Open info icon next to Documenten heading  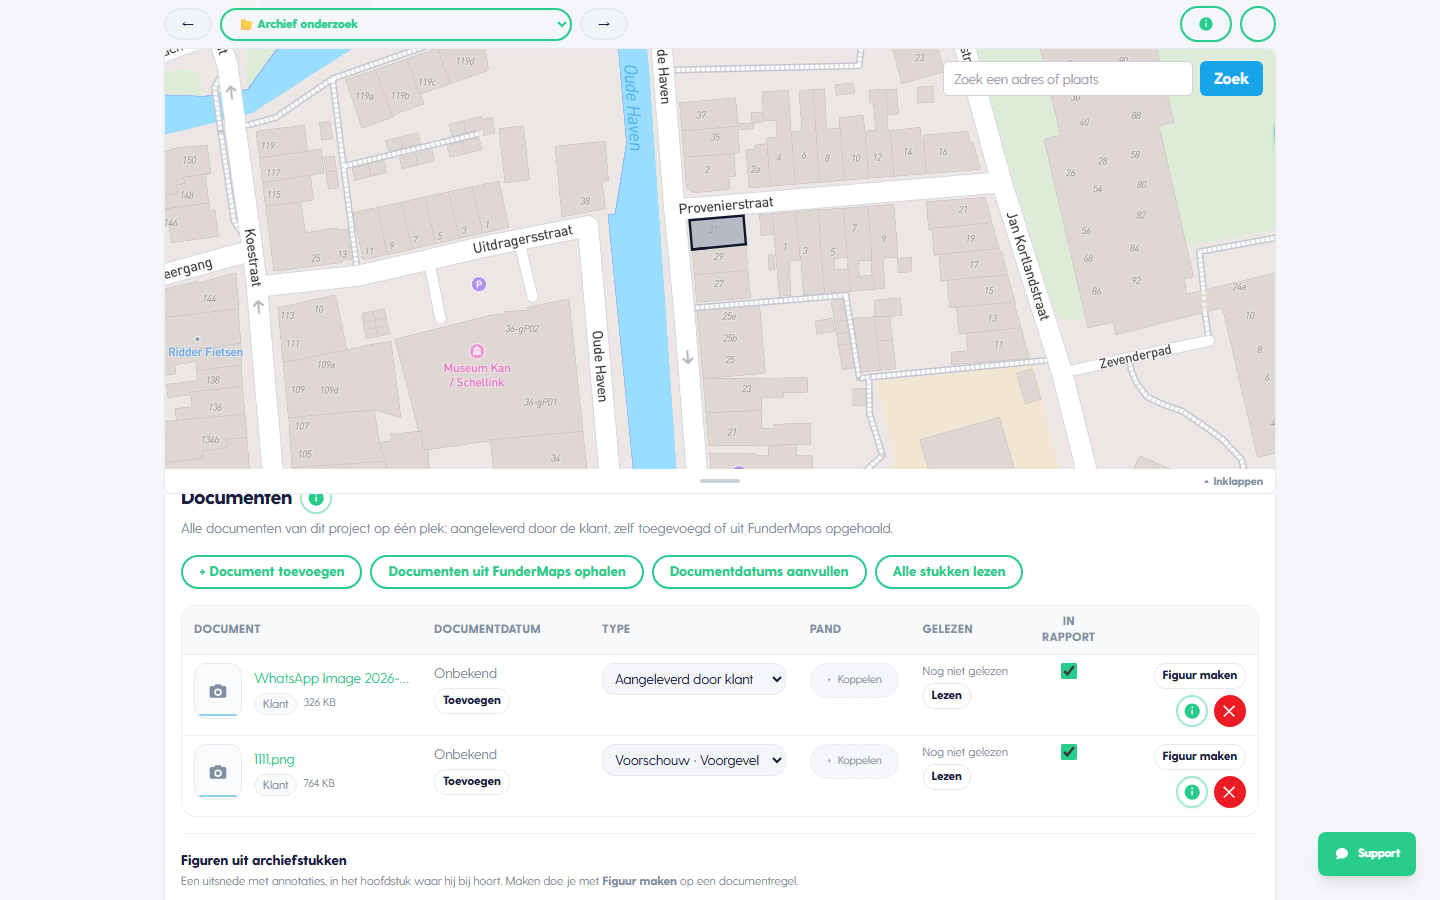(x=316, y=498)
